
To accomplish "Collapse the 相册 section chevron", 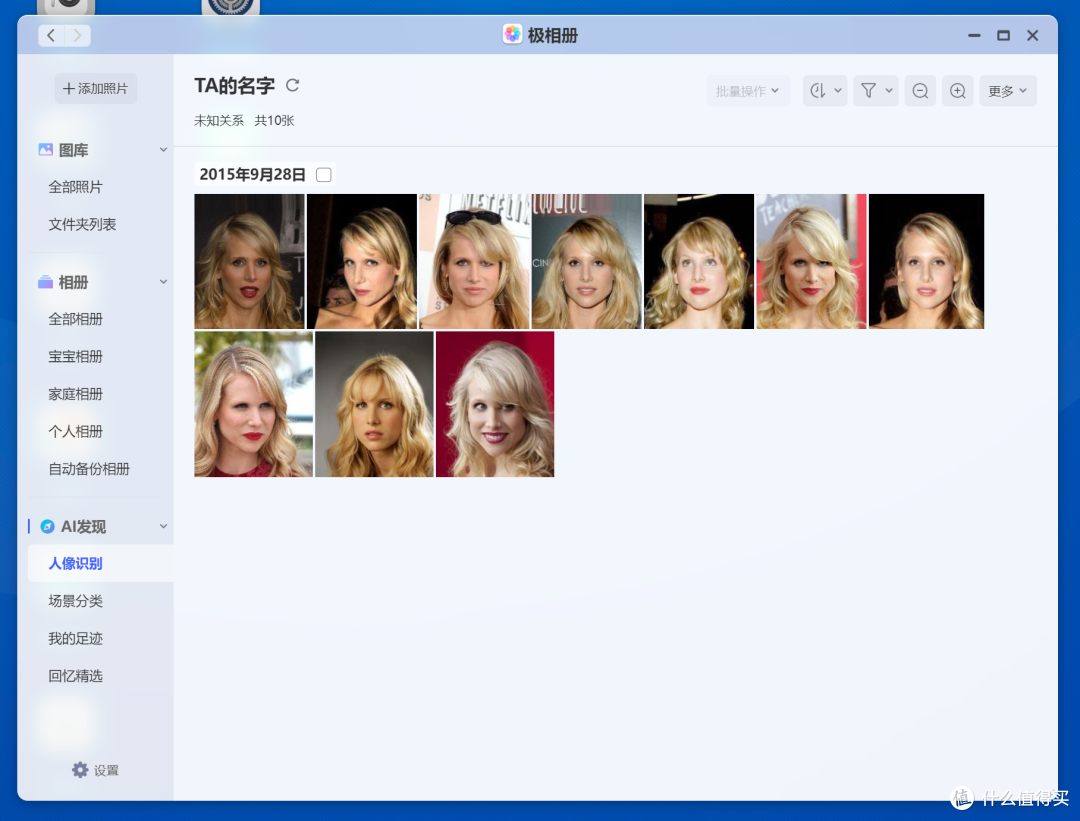I will (x=163, y=283).
